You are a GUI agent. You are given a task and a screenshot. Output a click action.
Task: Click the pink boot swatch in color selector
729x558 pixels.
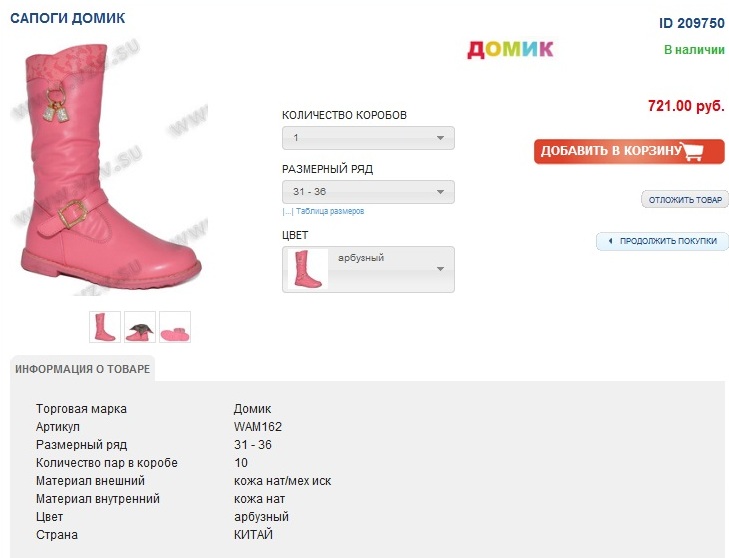pos(307,269)
